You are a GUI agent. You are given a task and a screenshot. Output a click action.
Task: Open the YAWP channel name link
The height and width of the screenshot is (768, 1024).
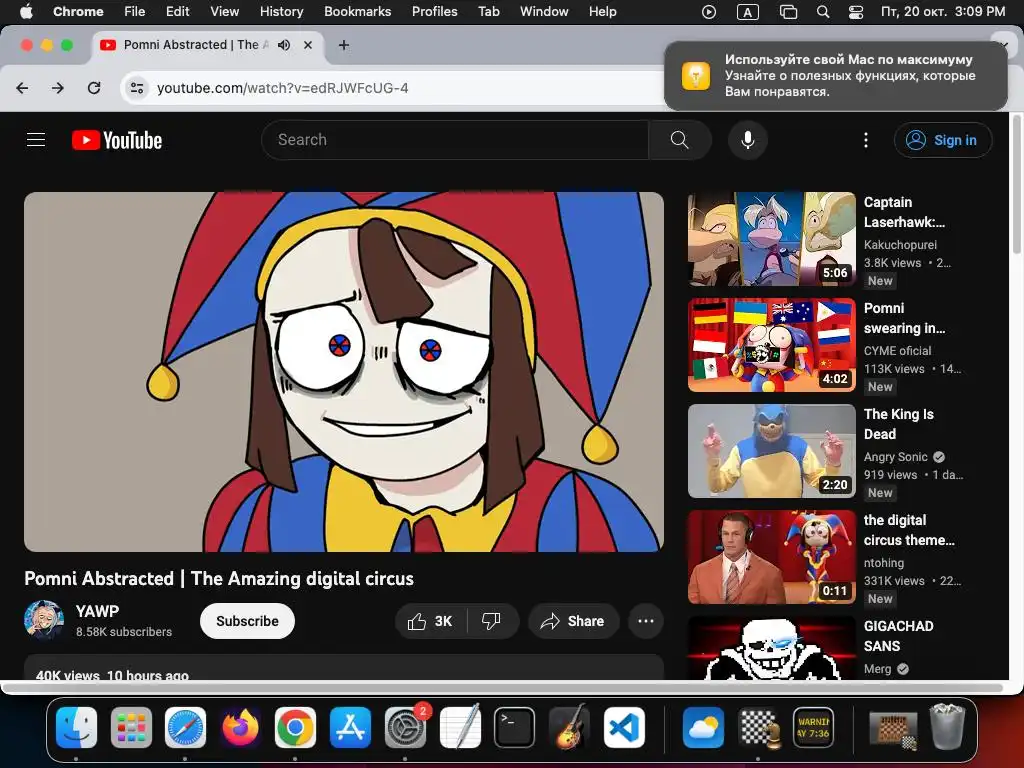coord(97,611)
